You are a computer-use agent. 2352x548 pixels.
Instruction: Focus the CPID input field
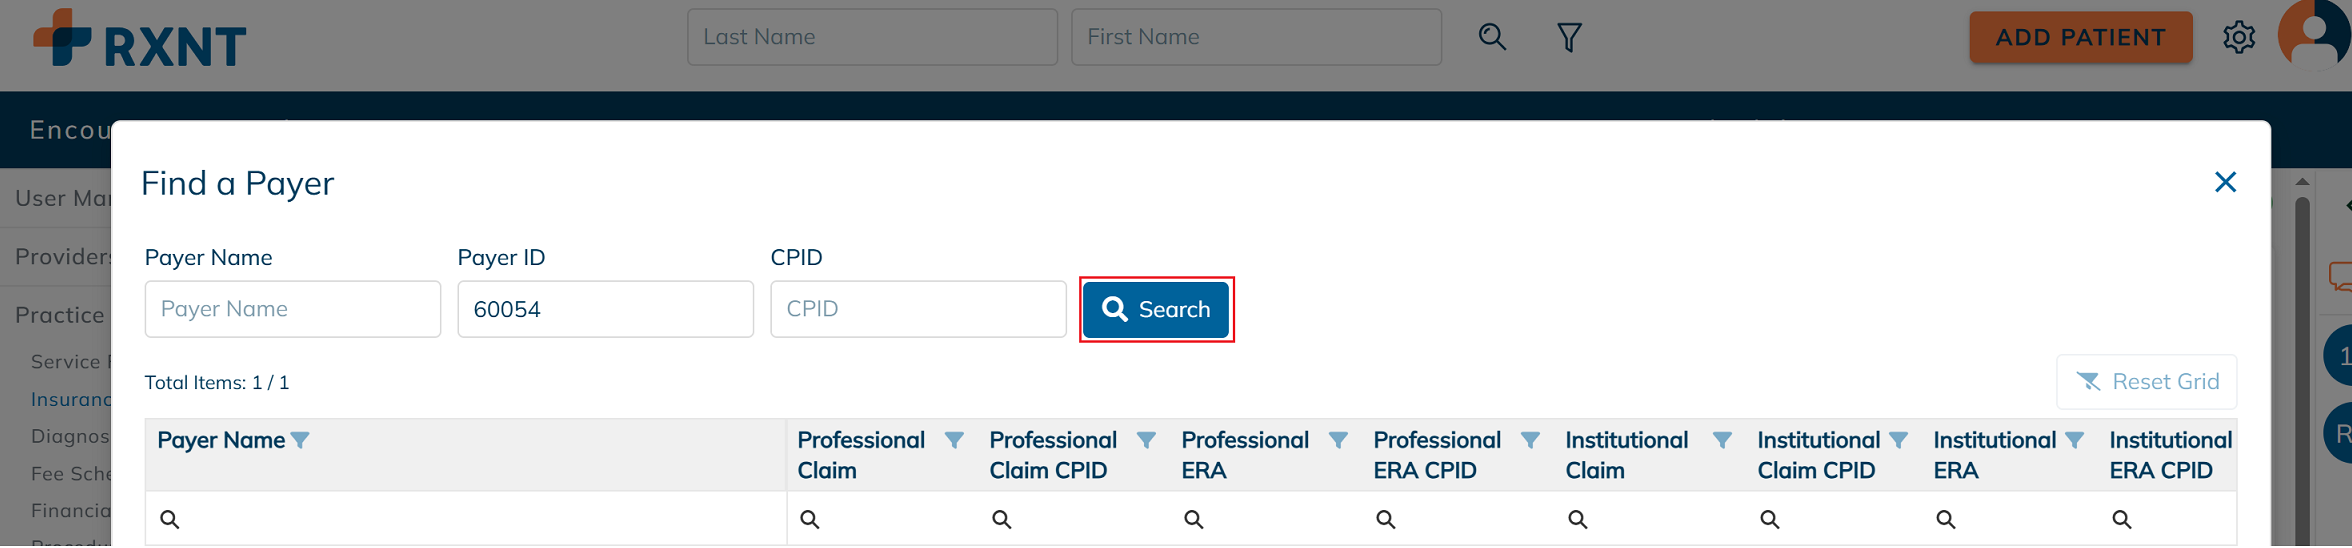(x=918, y=309)
